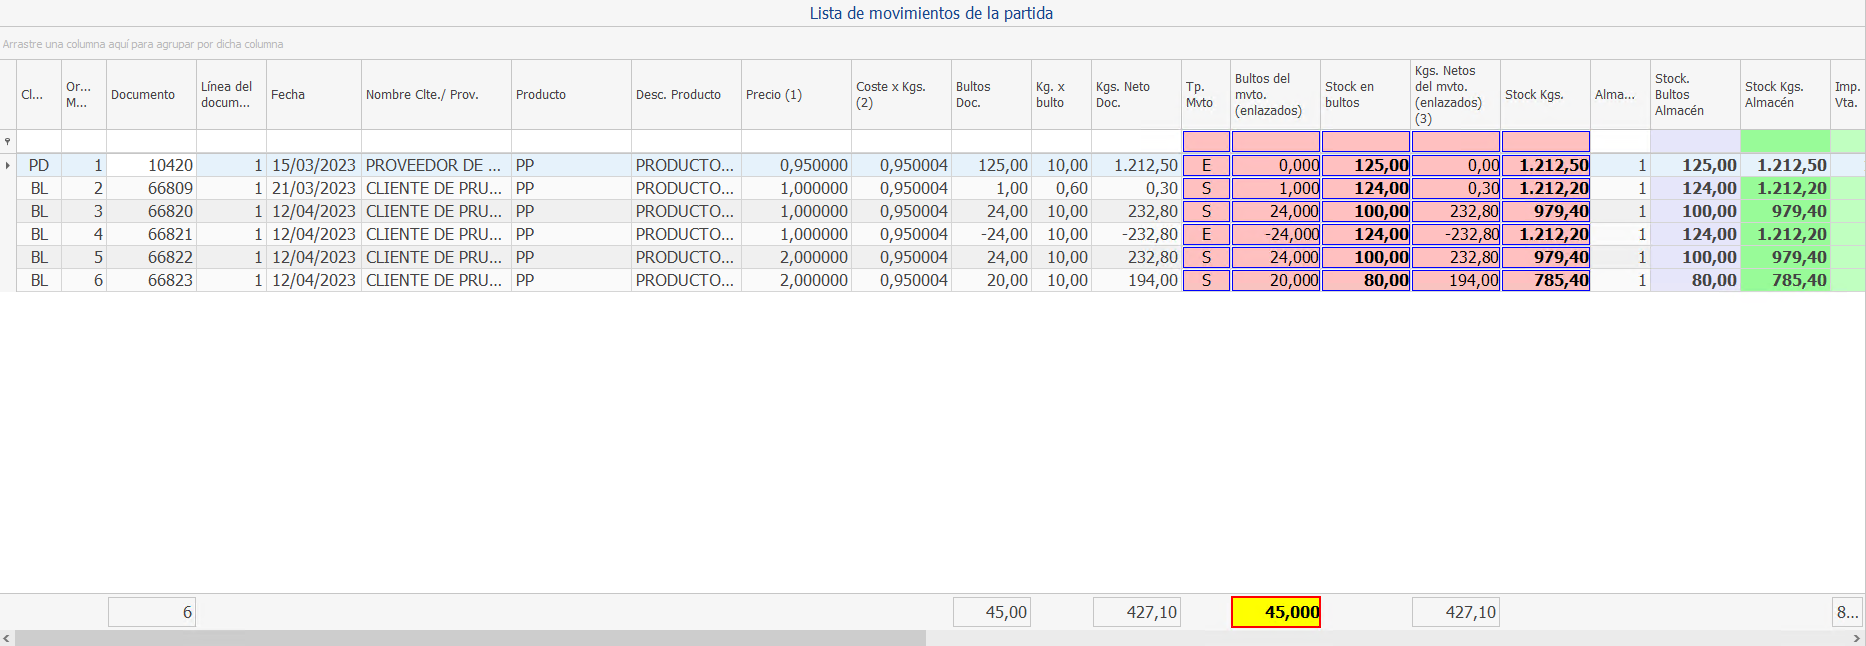Click green filter cell under Stock Kgs. Almacén
The width and height of the screenshot is (1866, 646).
click(1786, 142)
